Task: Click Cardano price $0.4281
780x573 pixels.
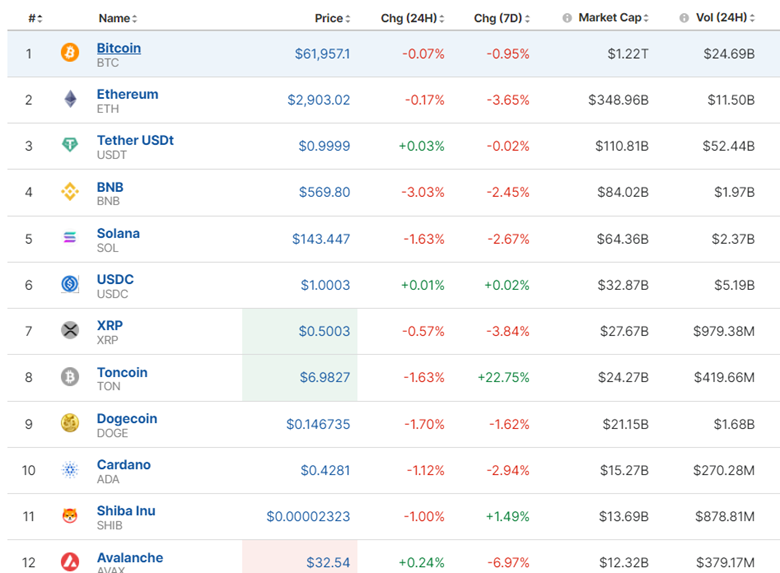Action: [325, 471]
